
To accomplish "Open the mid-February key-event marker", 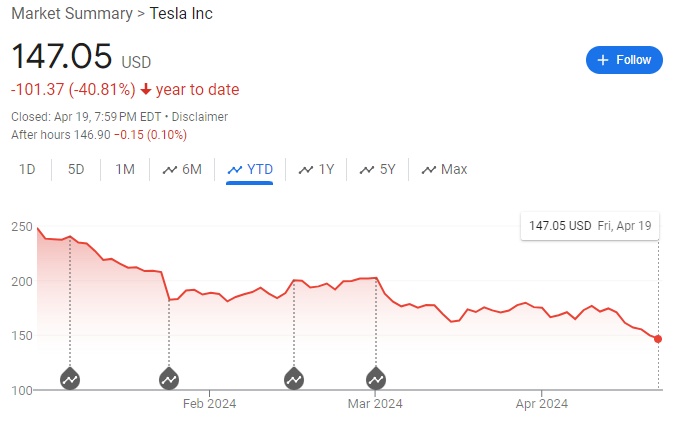I will (x=294, y=379).
